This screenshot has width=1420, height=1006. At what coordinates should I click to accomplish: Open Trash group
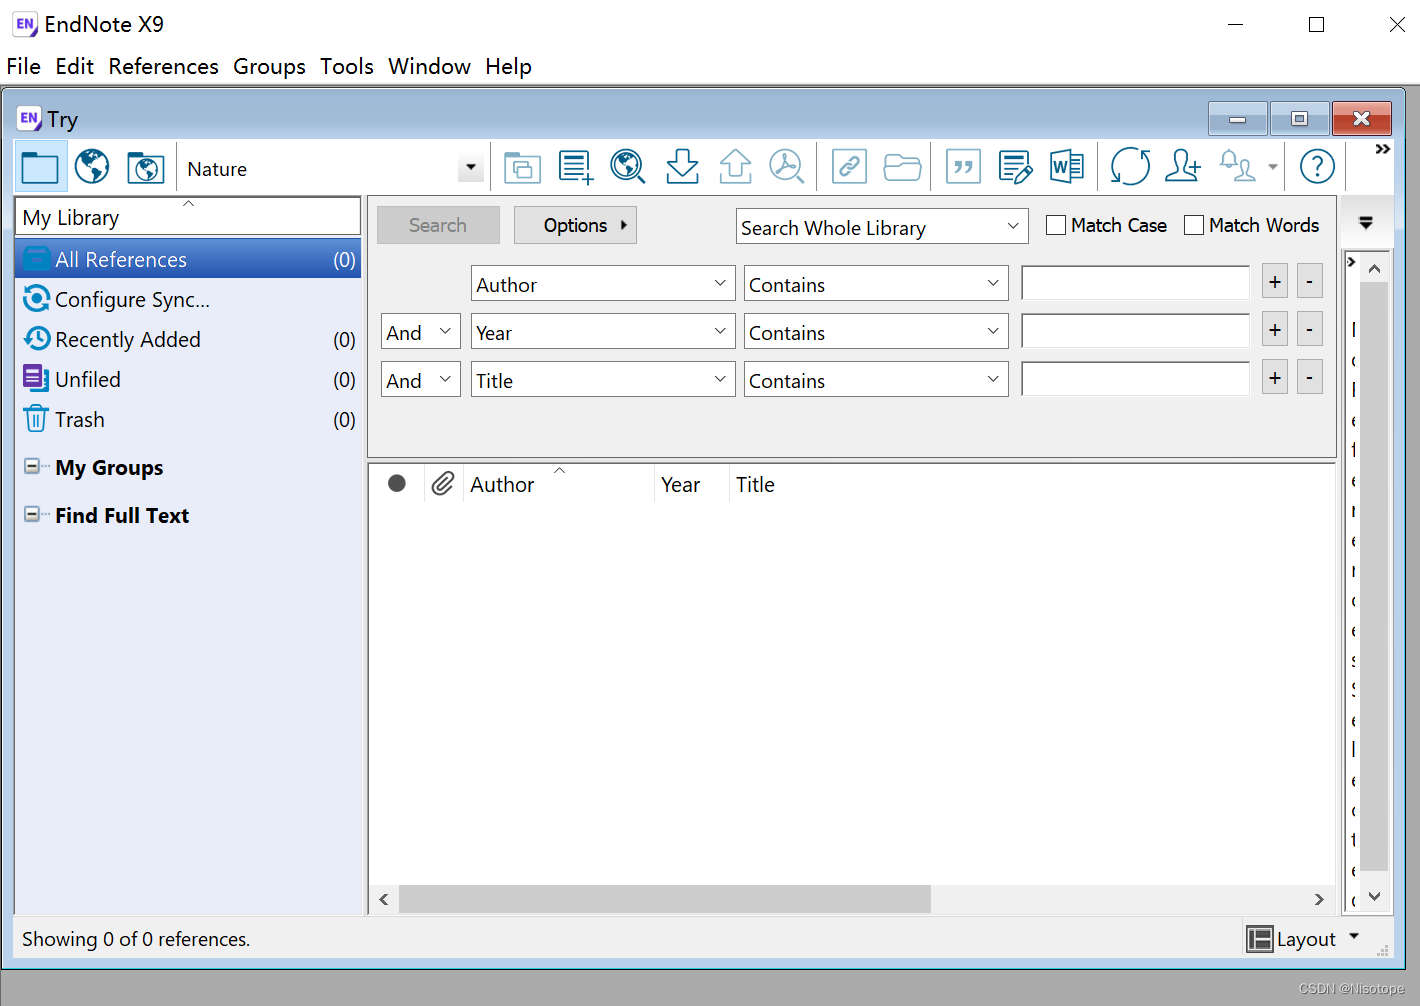188,419
